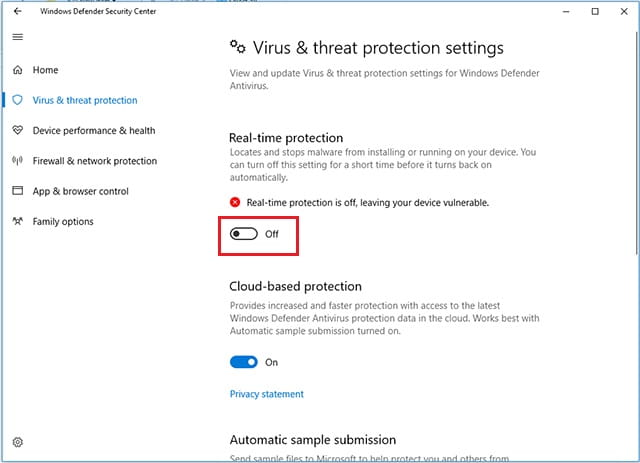Open the Privacy statement link
The width and height of the screenshot is (640, 463).
point(267,394)
